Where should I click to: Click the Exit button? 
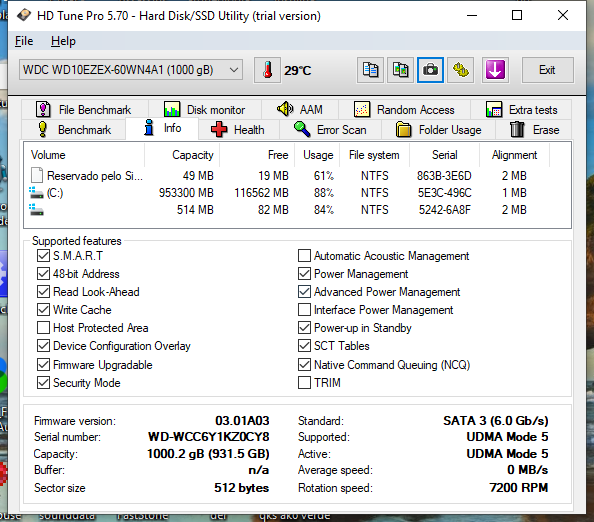coord(547,70)
